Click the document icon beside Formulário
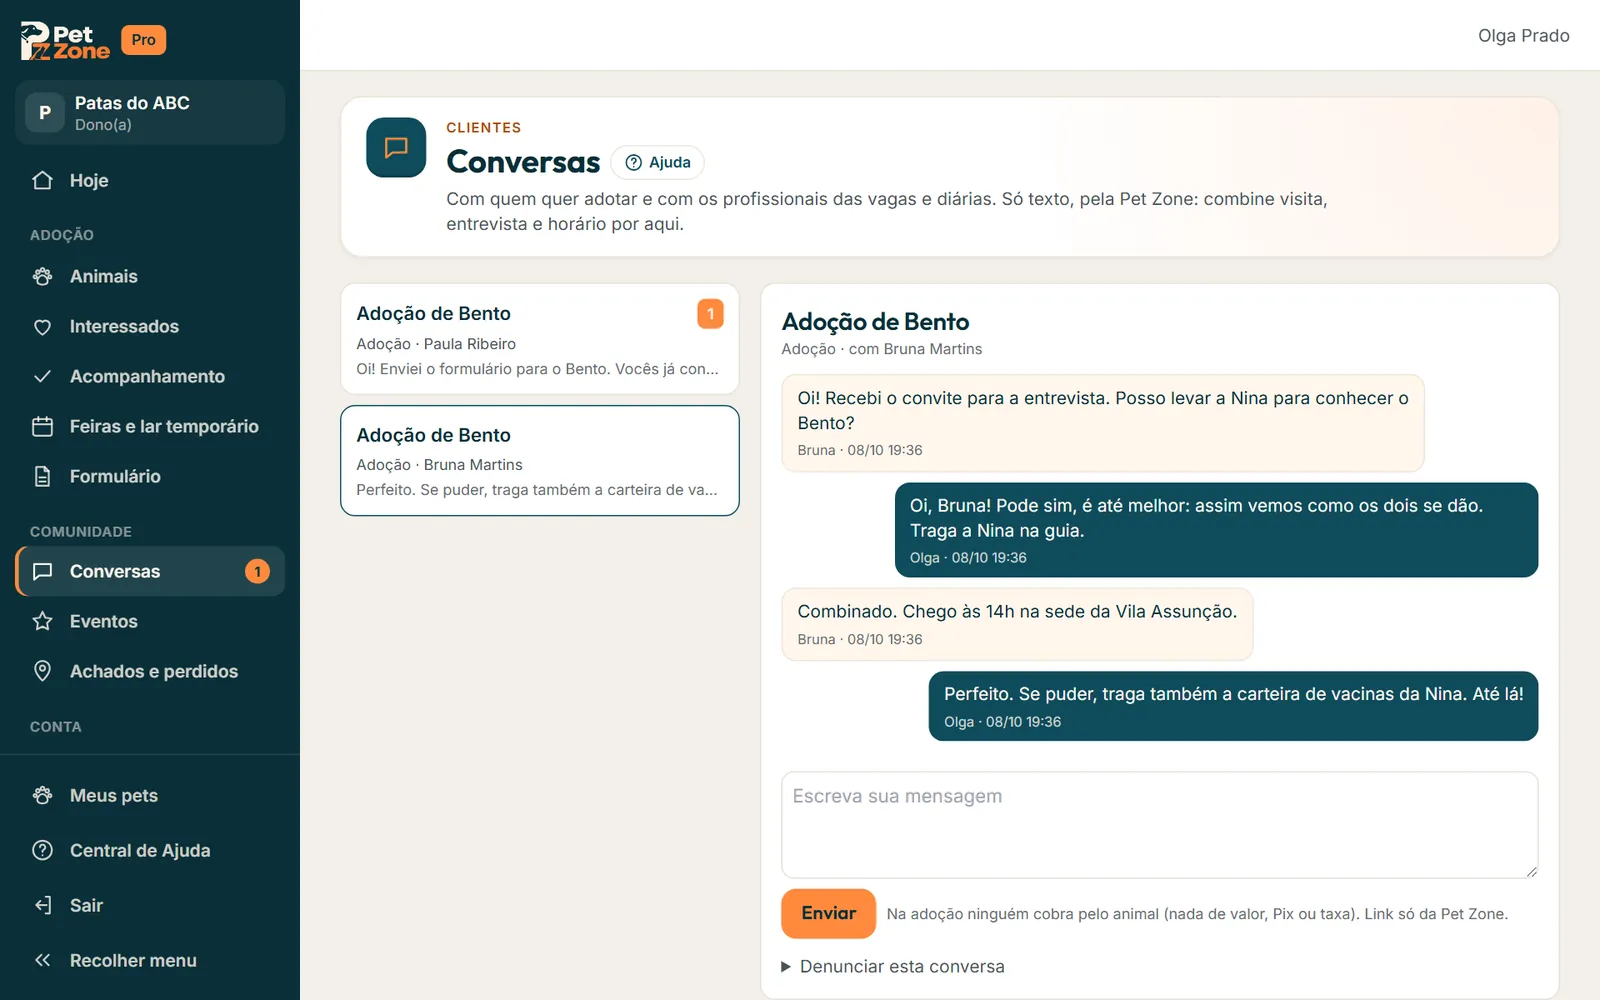This screenshot has width=1600, height=1000. click(42, 477)
